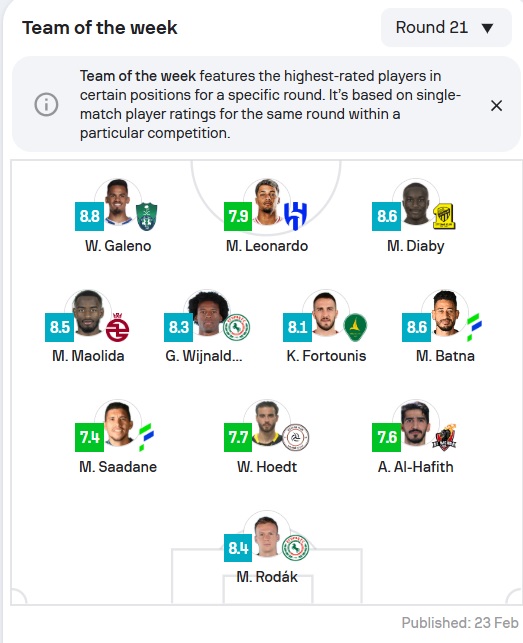
Task: Click the Al-Ahli crest beside W. Galeno
Action: [146, 217]
